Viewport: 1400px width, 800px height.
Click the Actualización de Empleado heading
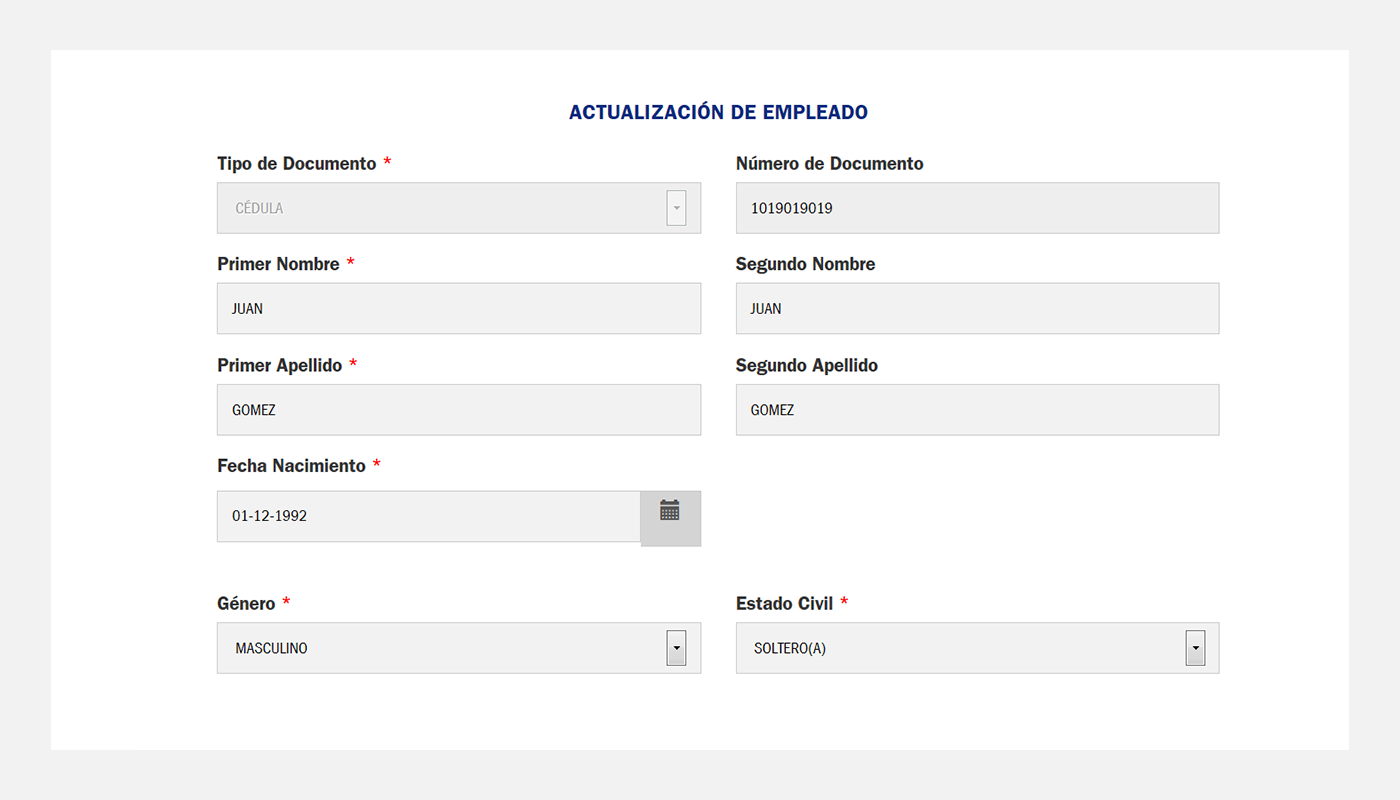pos(718,113)
